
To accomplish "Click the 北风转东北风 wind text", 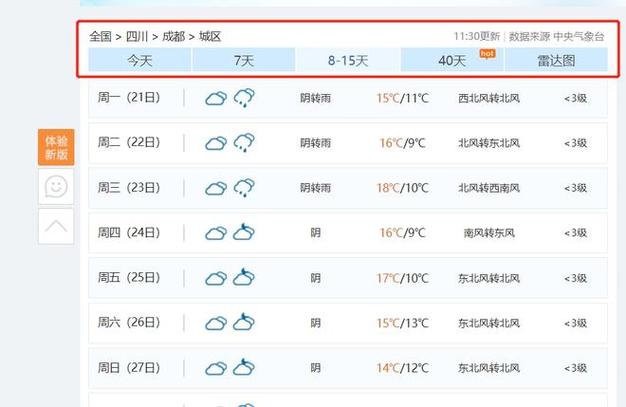I will [x=489, y=143].
